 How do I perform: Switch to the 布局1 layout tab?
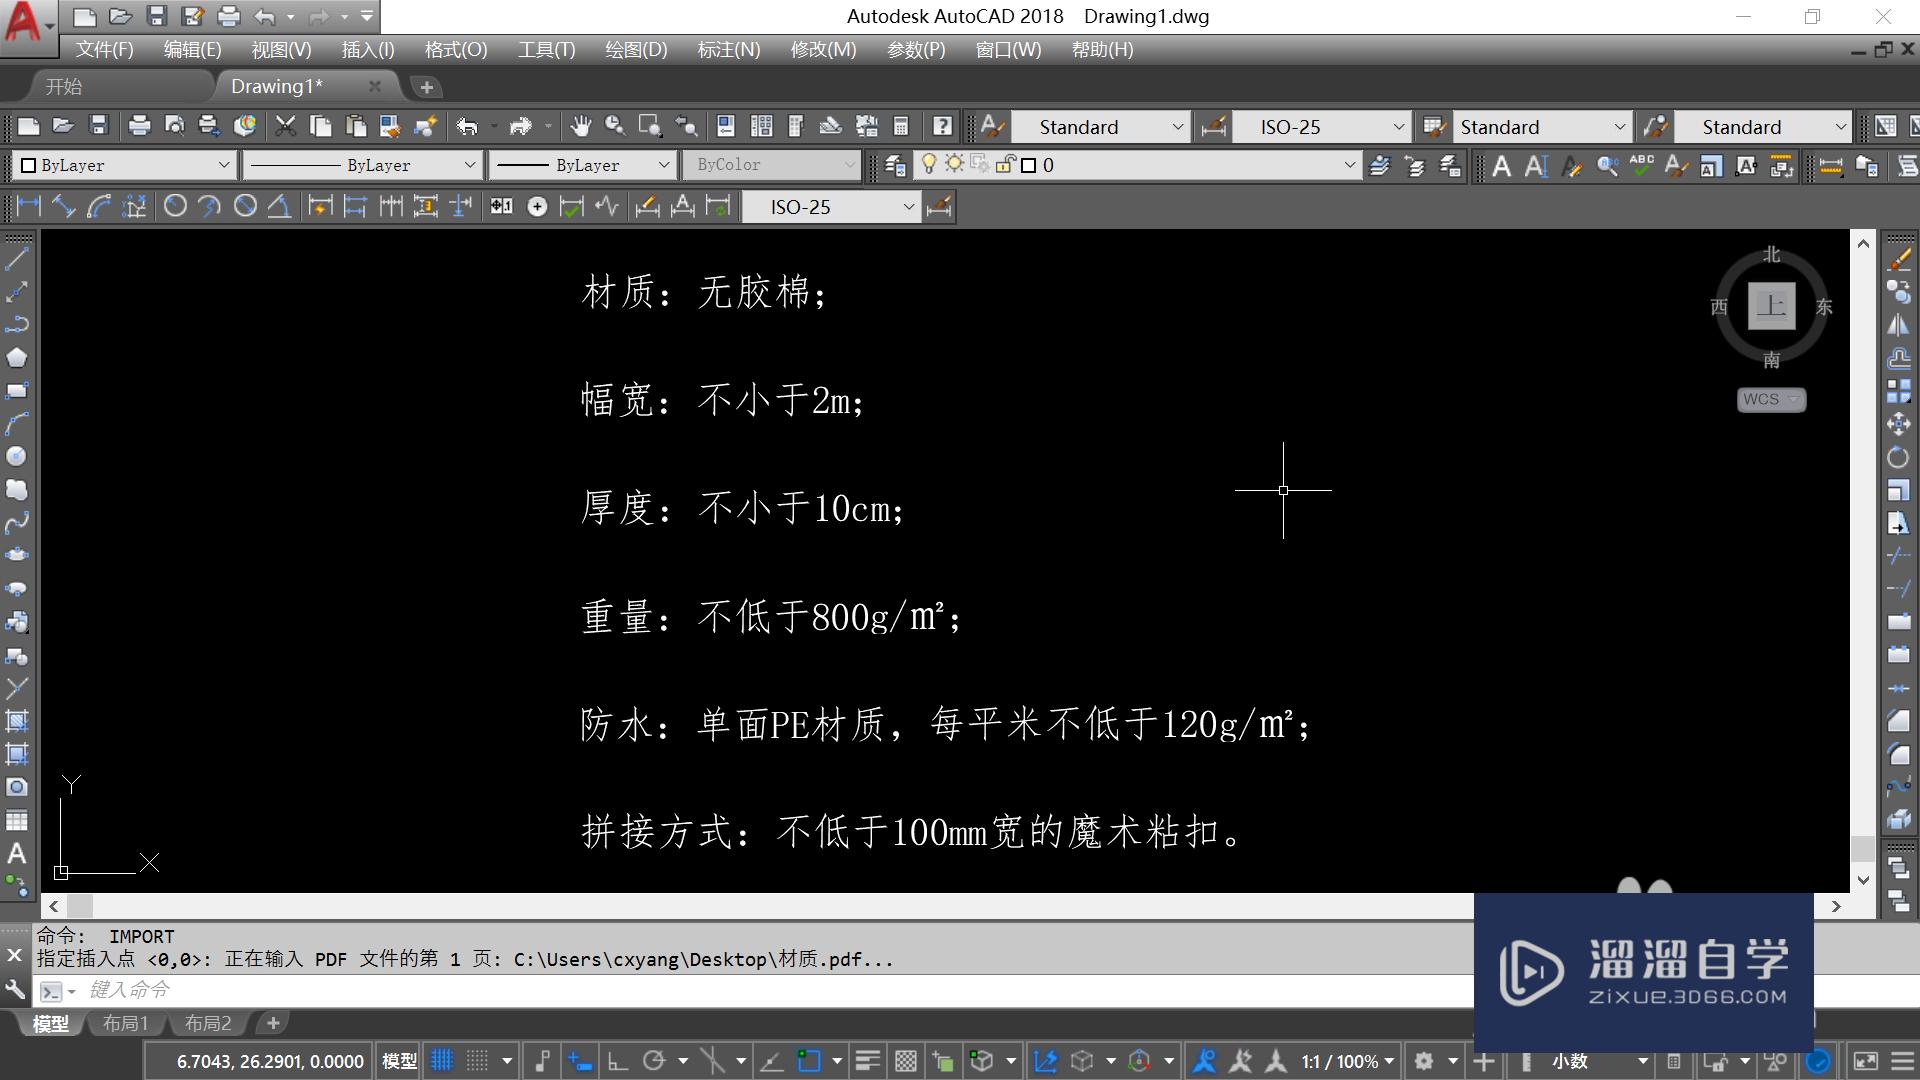[125, 1023]
